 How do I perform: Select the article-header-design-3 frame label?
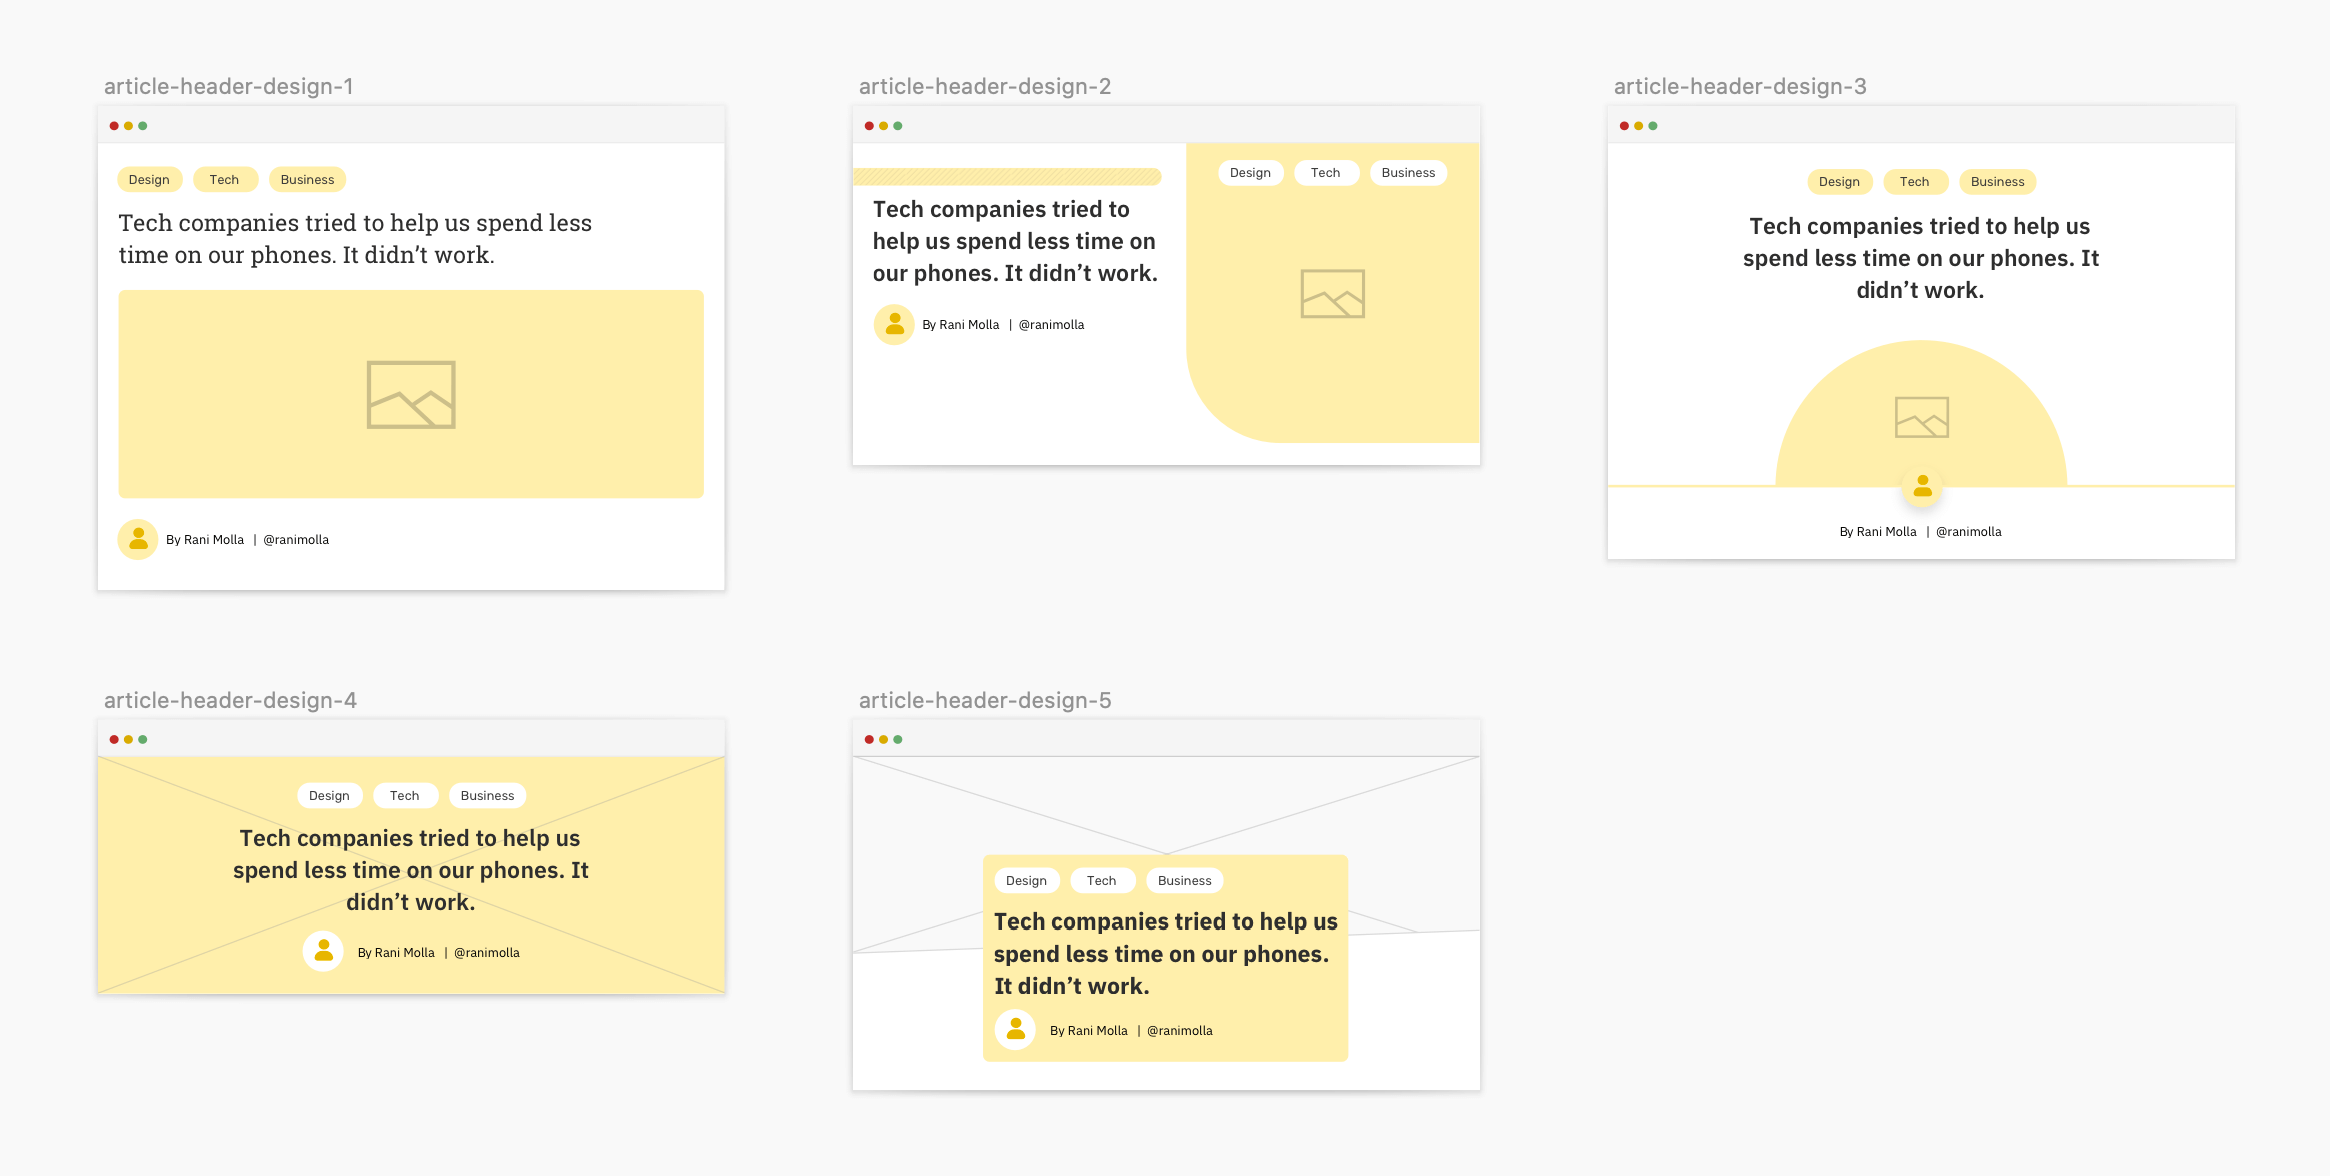1739,87
